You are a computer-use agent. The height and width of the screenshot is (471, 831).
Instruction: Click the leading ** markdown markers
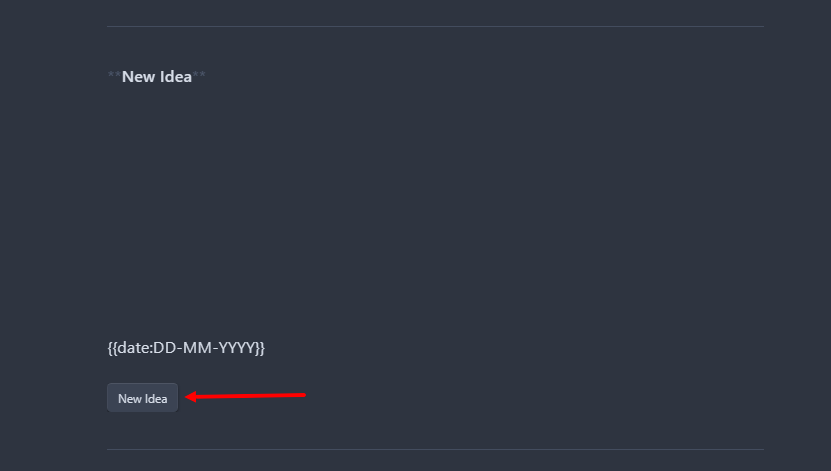114,75
